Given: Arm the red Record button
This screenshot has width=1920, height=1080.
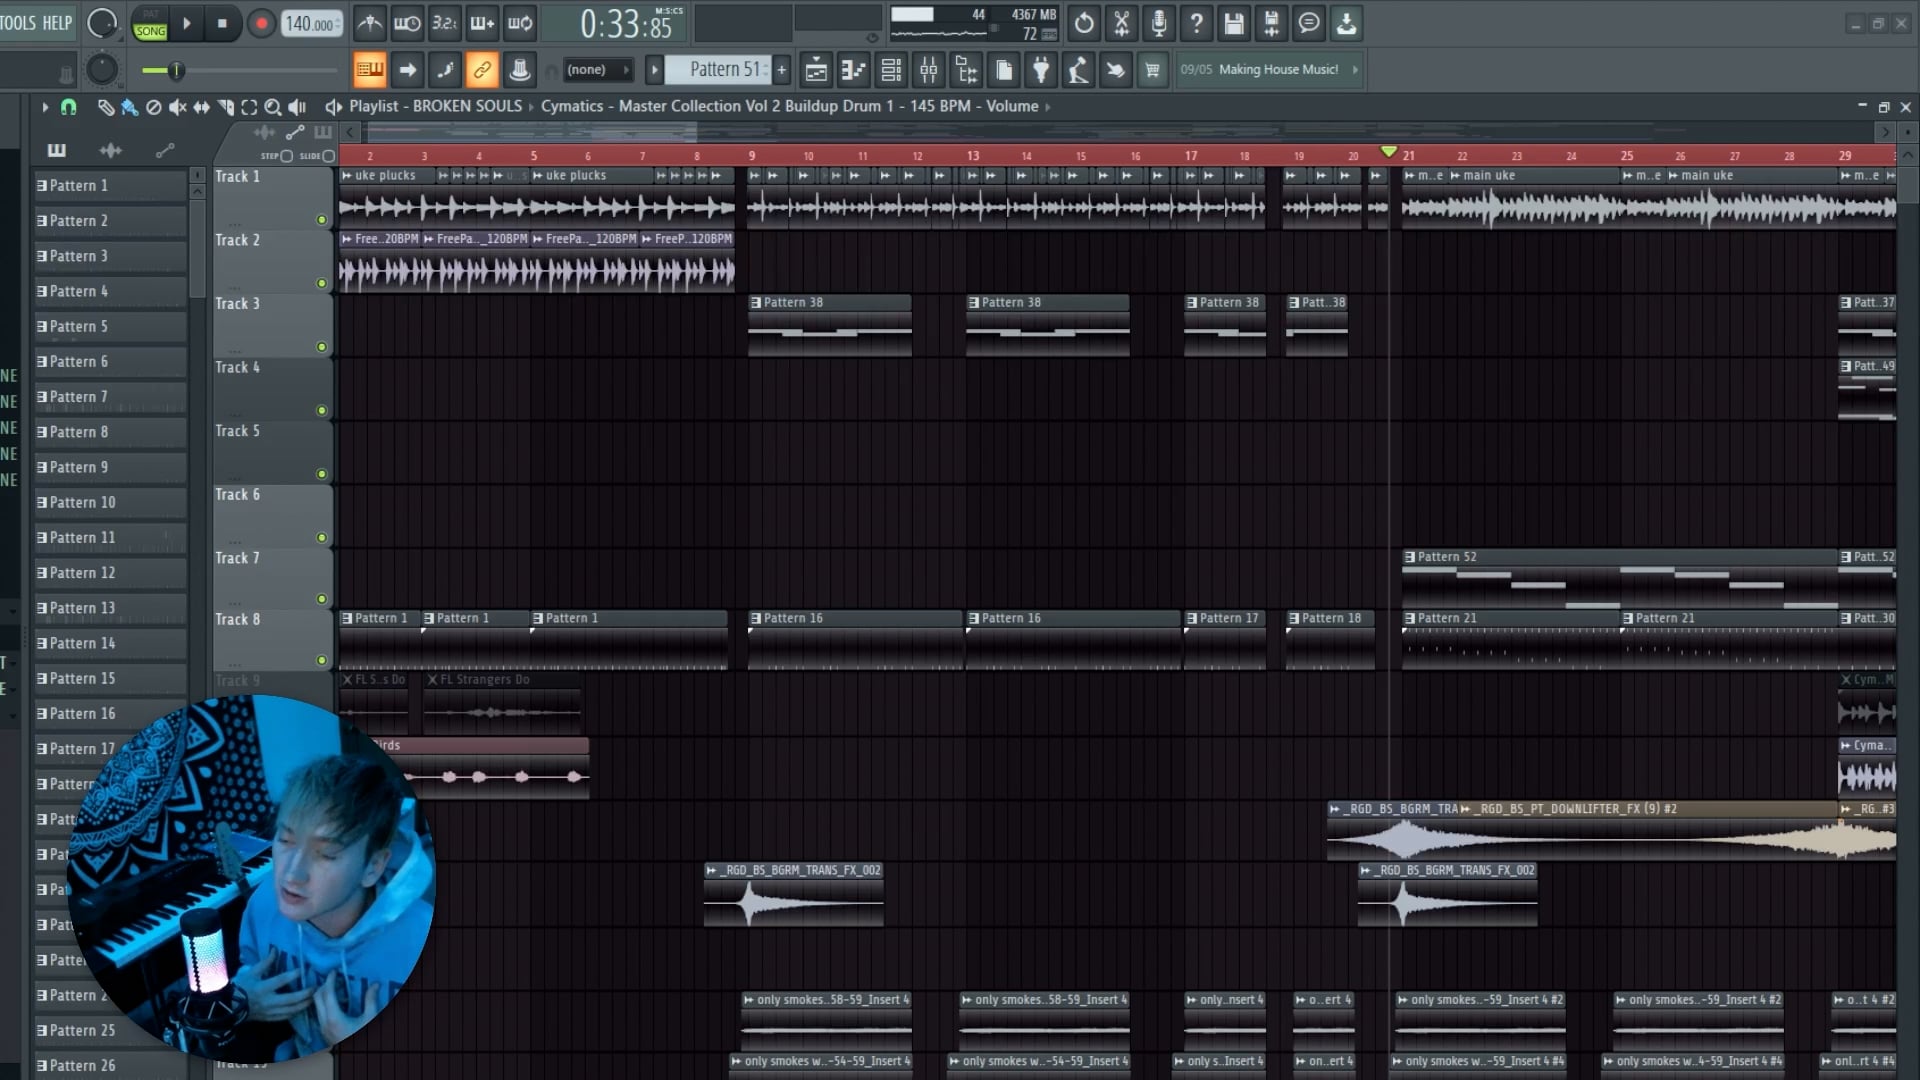Looking at the screenshot, I should click(x=261, y=23).
